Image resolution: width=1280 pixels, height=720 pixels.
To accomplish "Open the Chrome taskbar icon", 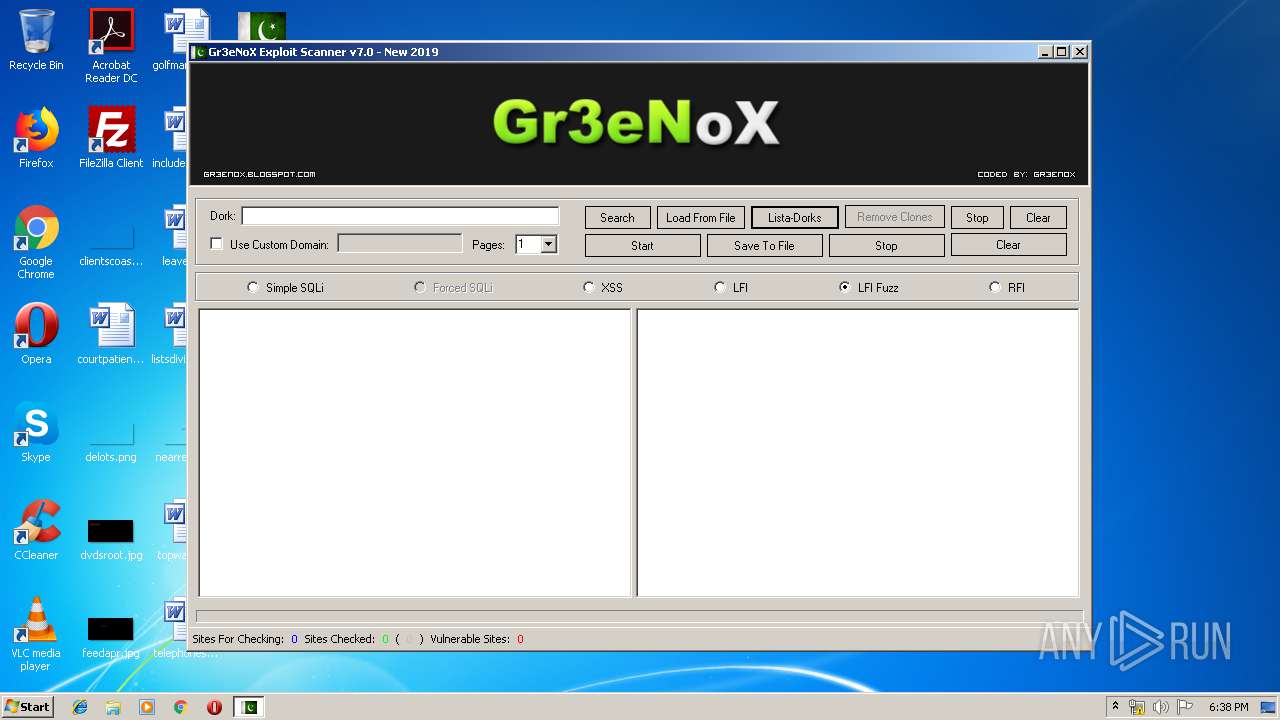I will [180, 707].
